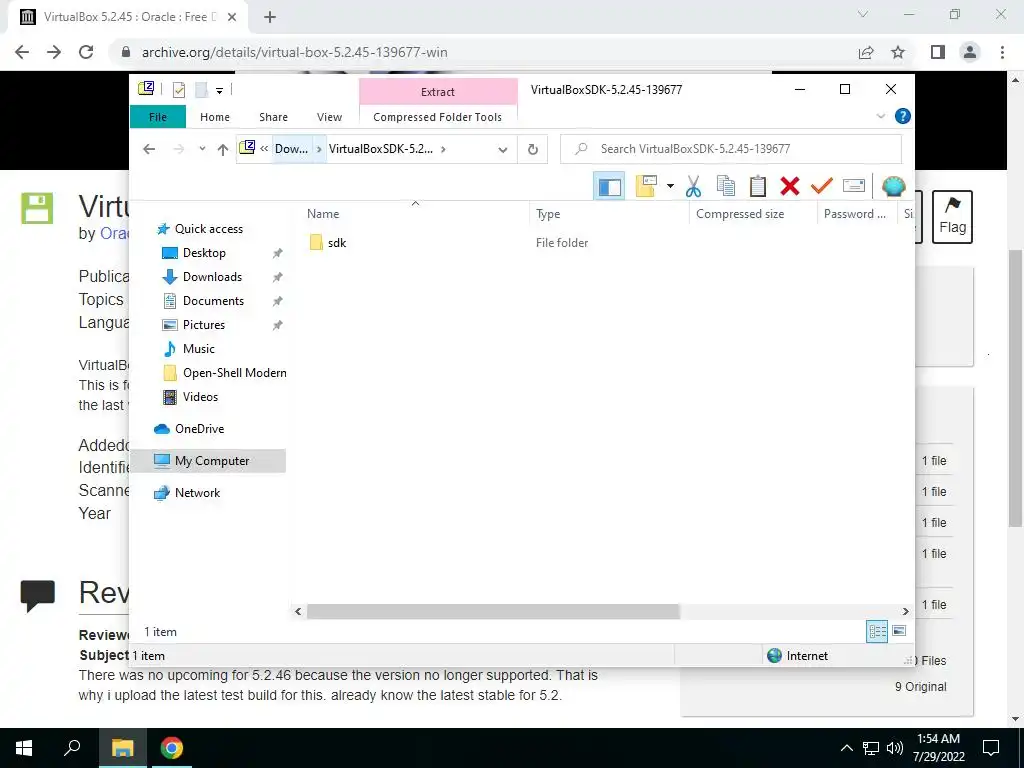This screenshot has width=1024, height=768.
Task: Switch to Details view icon
Action: [x=877, y=632]
